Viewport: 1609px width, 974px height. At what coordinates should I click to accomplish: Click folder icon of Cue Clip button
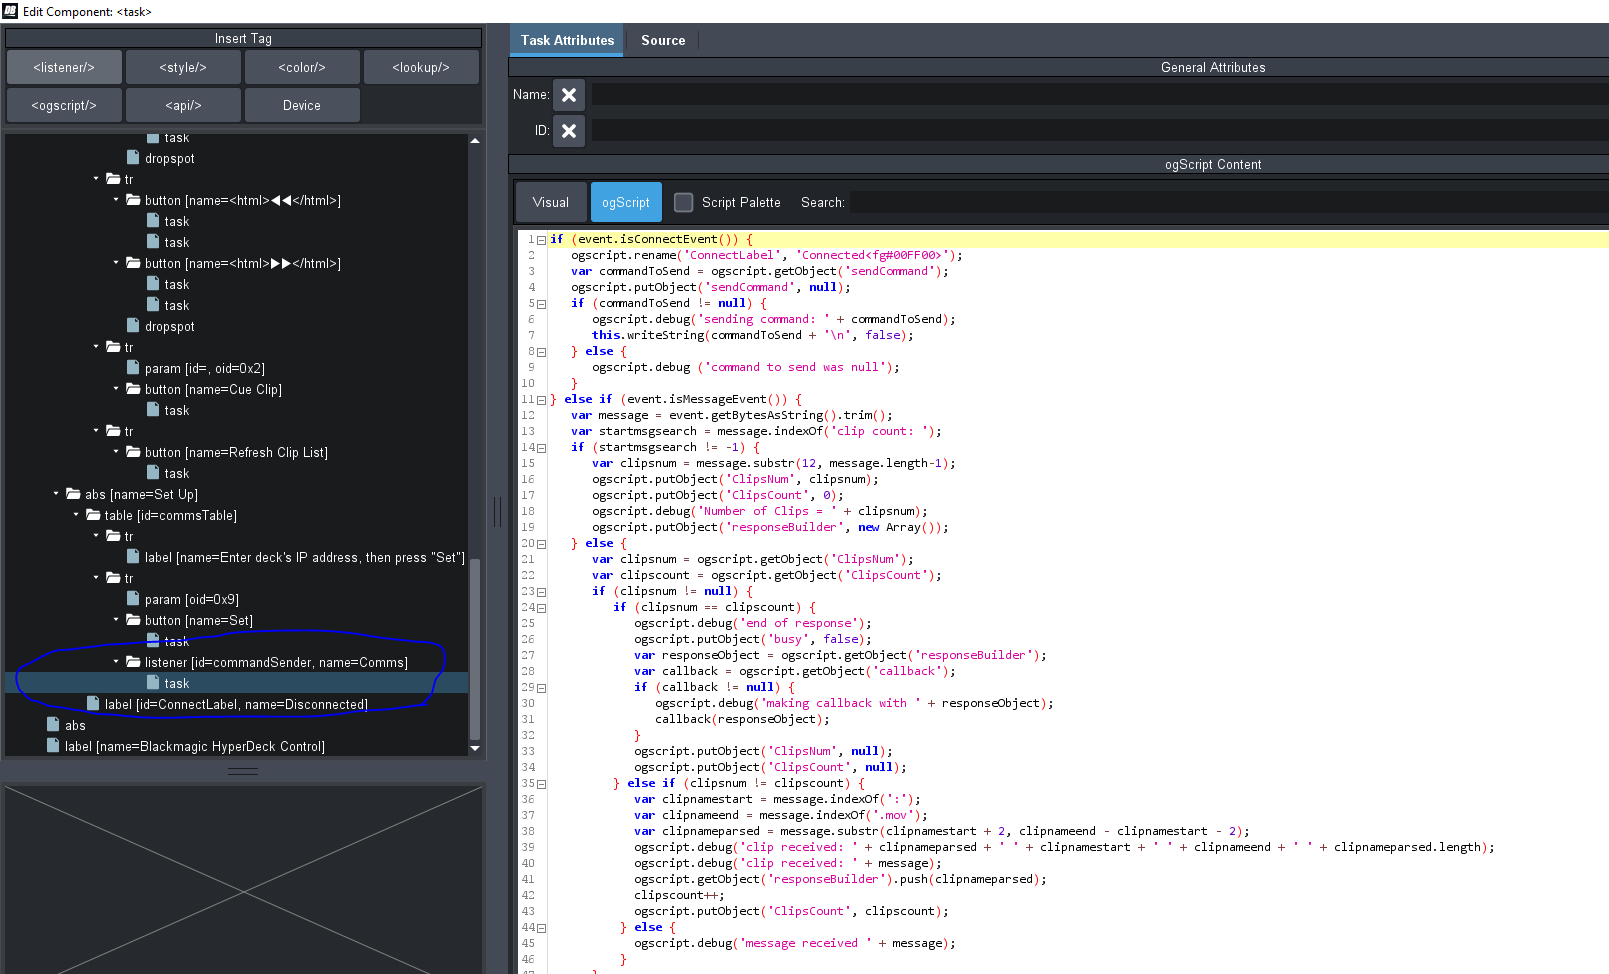click(133, 389)
